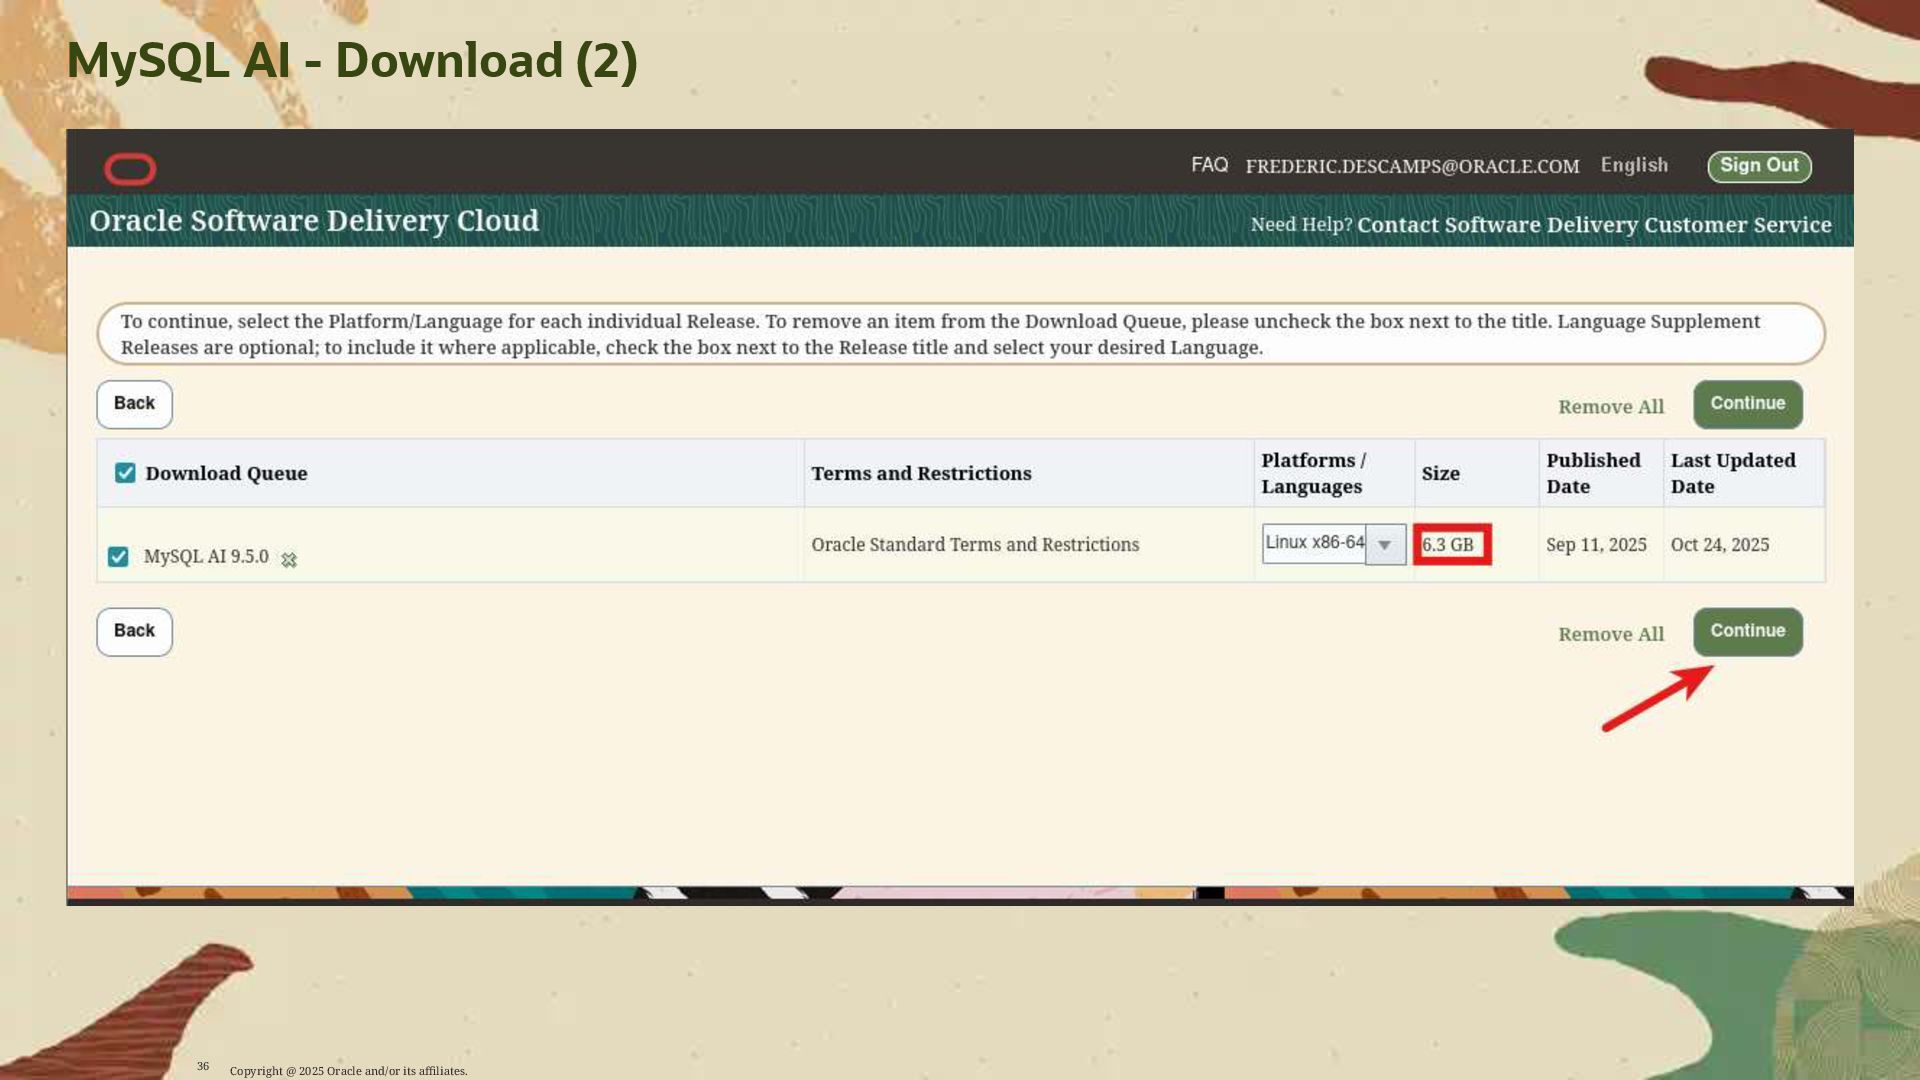Click the red Oracle logo icon
The width and height of the screenshot is (1920, 1080).
[130, 169]
